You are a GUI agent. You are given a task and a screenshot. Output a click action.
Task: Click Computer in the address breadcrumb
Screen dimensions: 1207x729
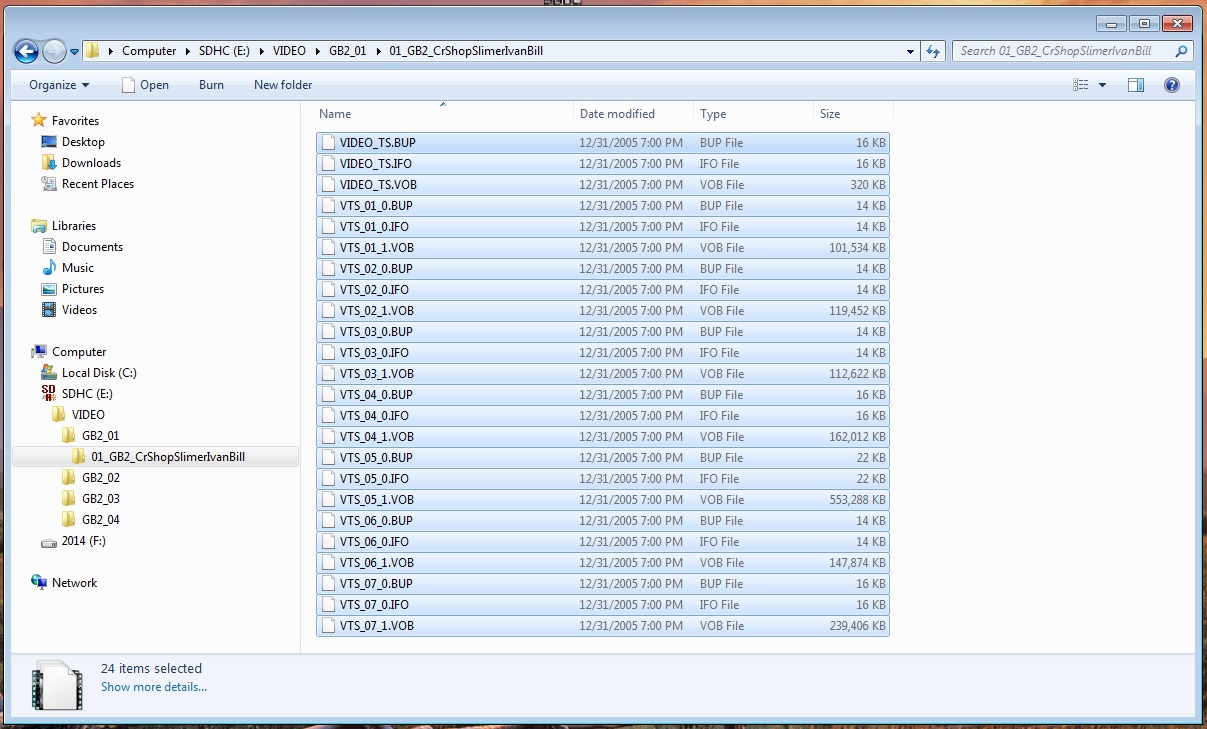[149, 51]
